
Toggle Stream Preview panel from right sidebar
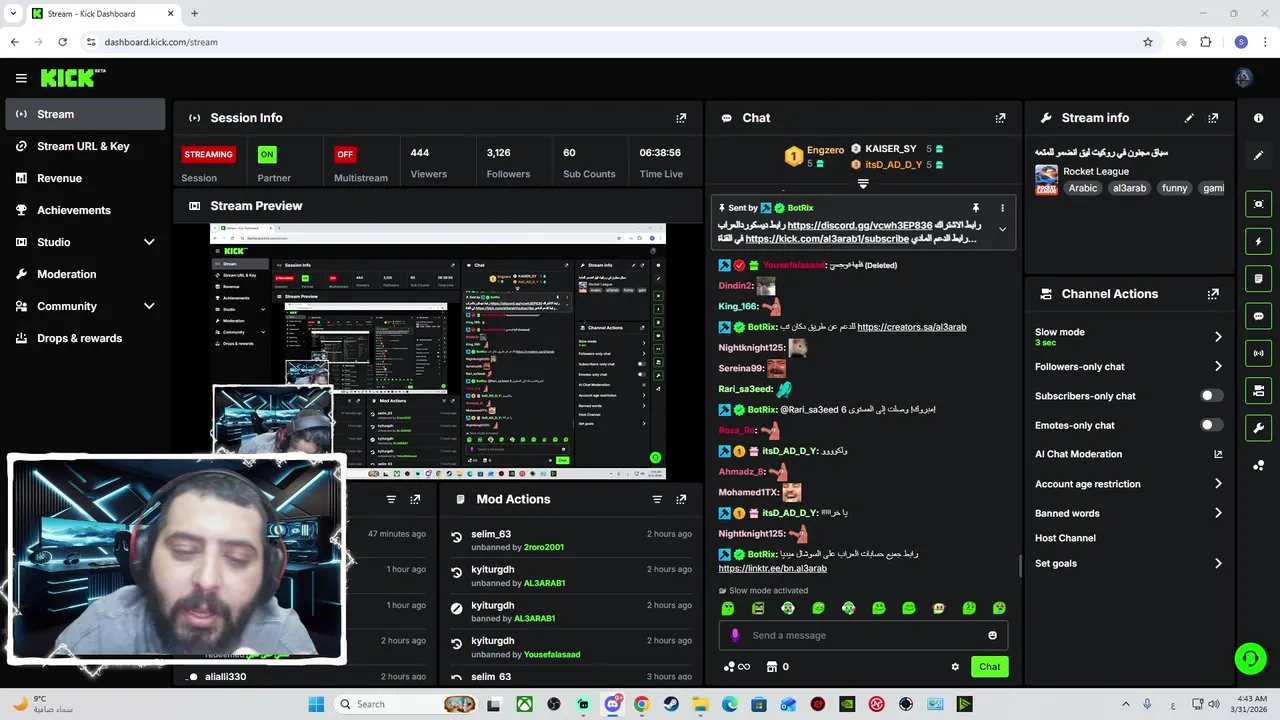click(1258, 204)
